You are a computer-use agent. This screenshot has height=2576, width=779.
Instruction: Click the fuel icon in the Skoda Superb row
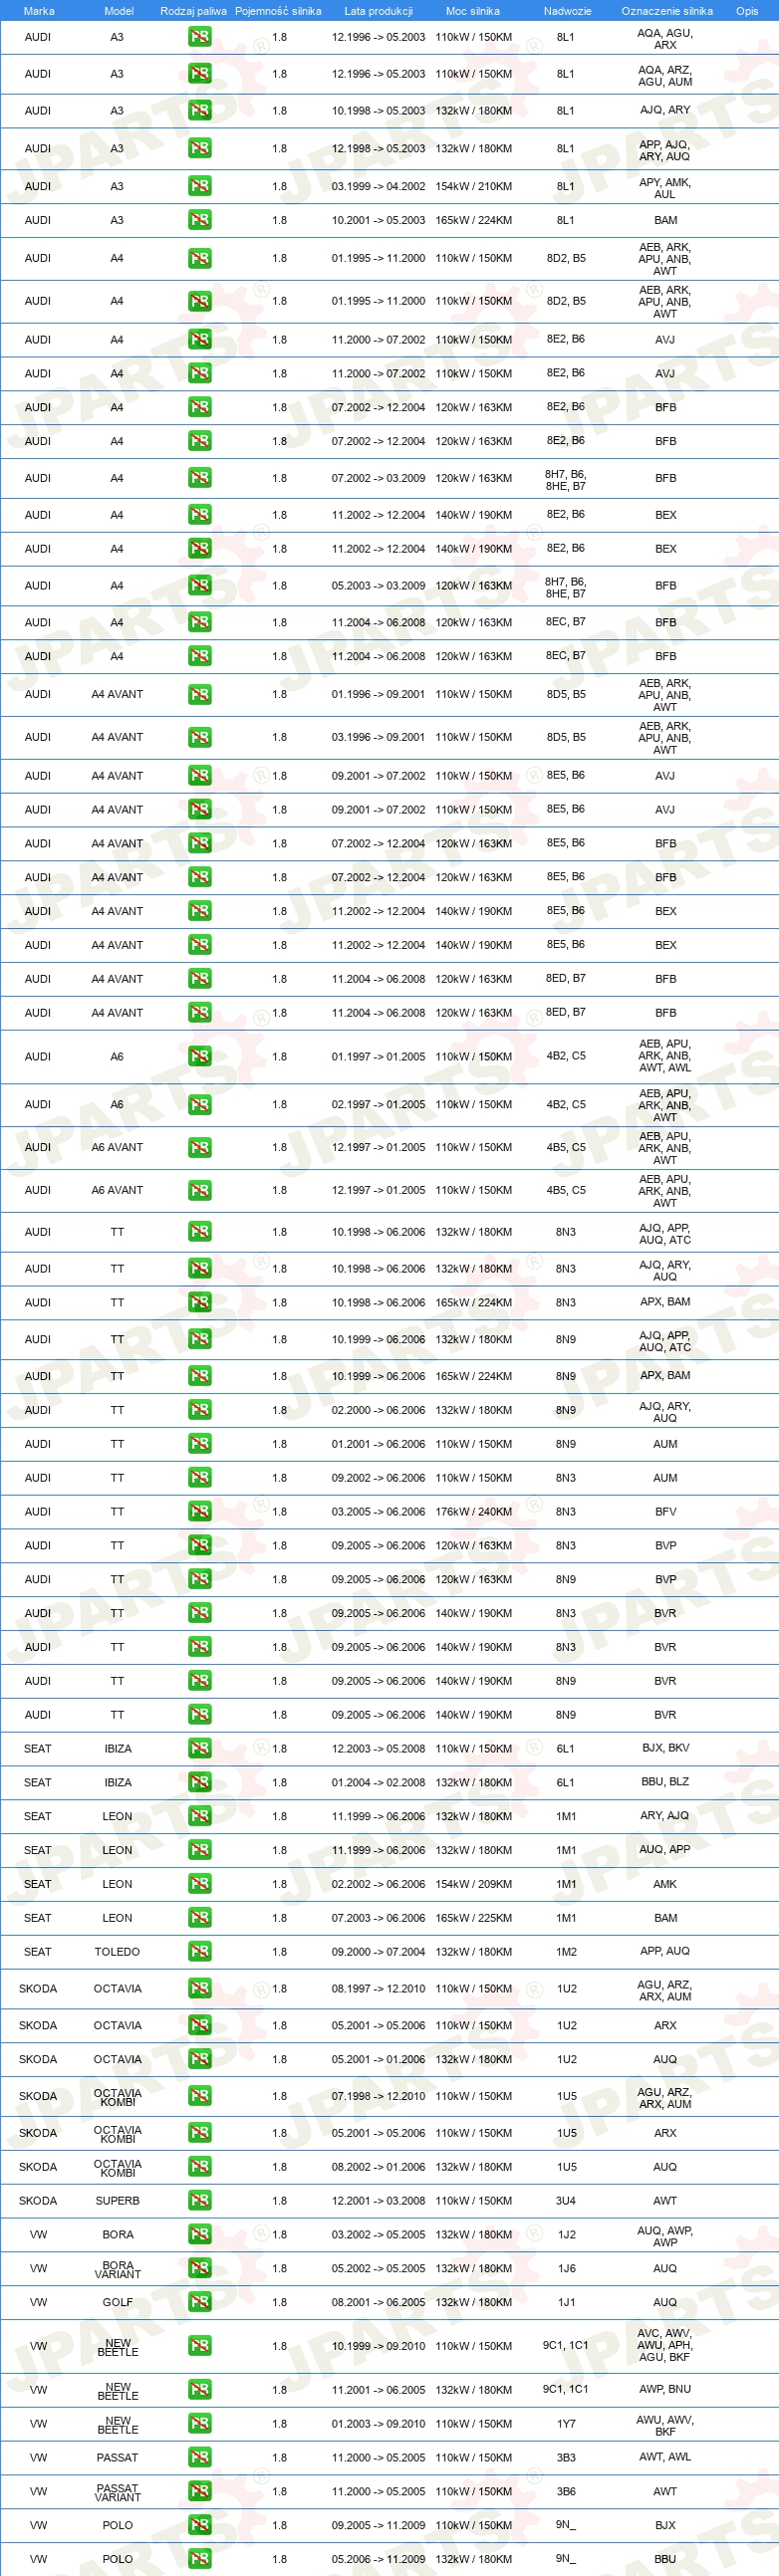[x=200, y=2201]
